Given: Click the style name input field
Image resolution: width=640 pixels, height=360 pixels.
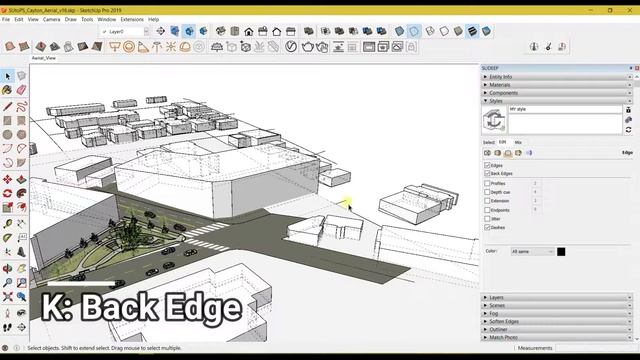Looking at the screenshot, I should click(x=565, y=109).
